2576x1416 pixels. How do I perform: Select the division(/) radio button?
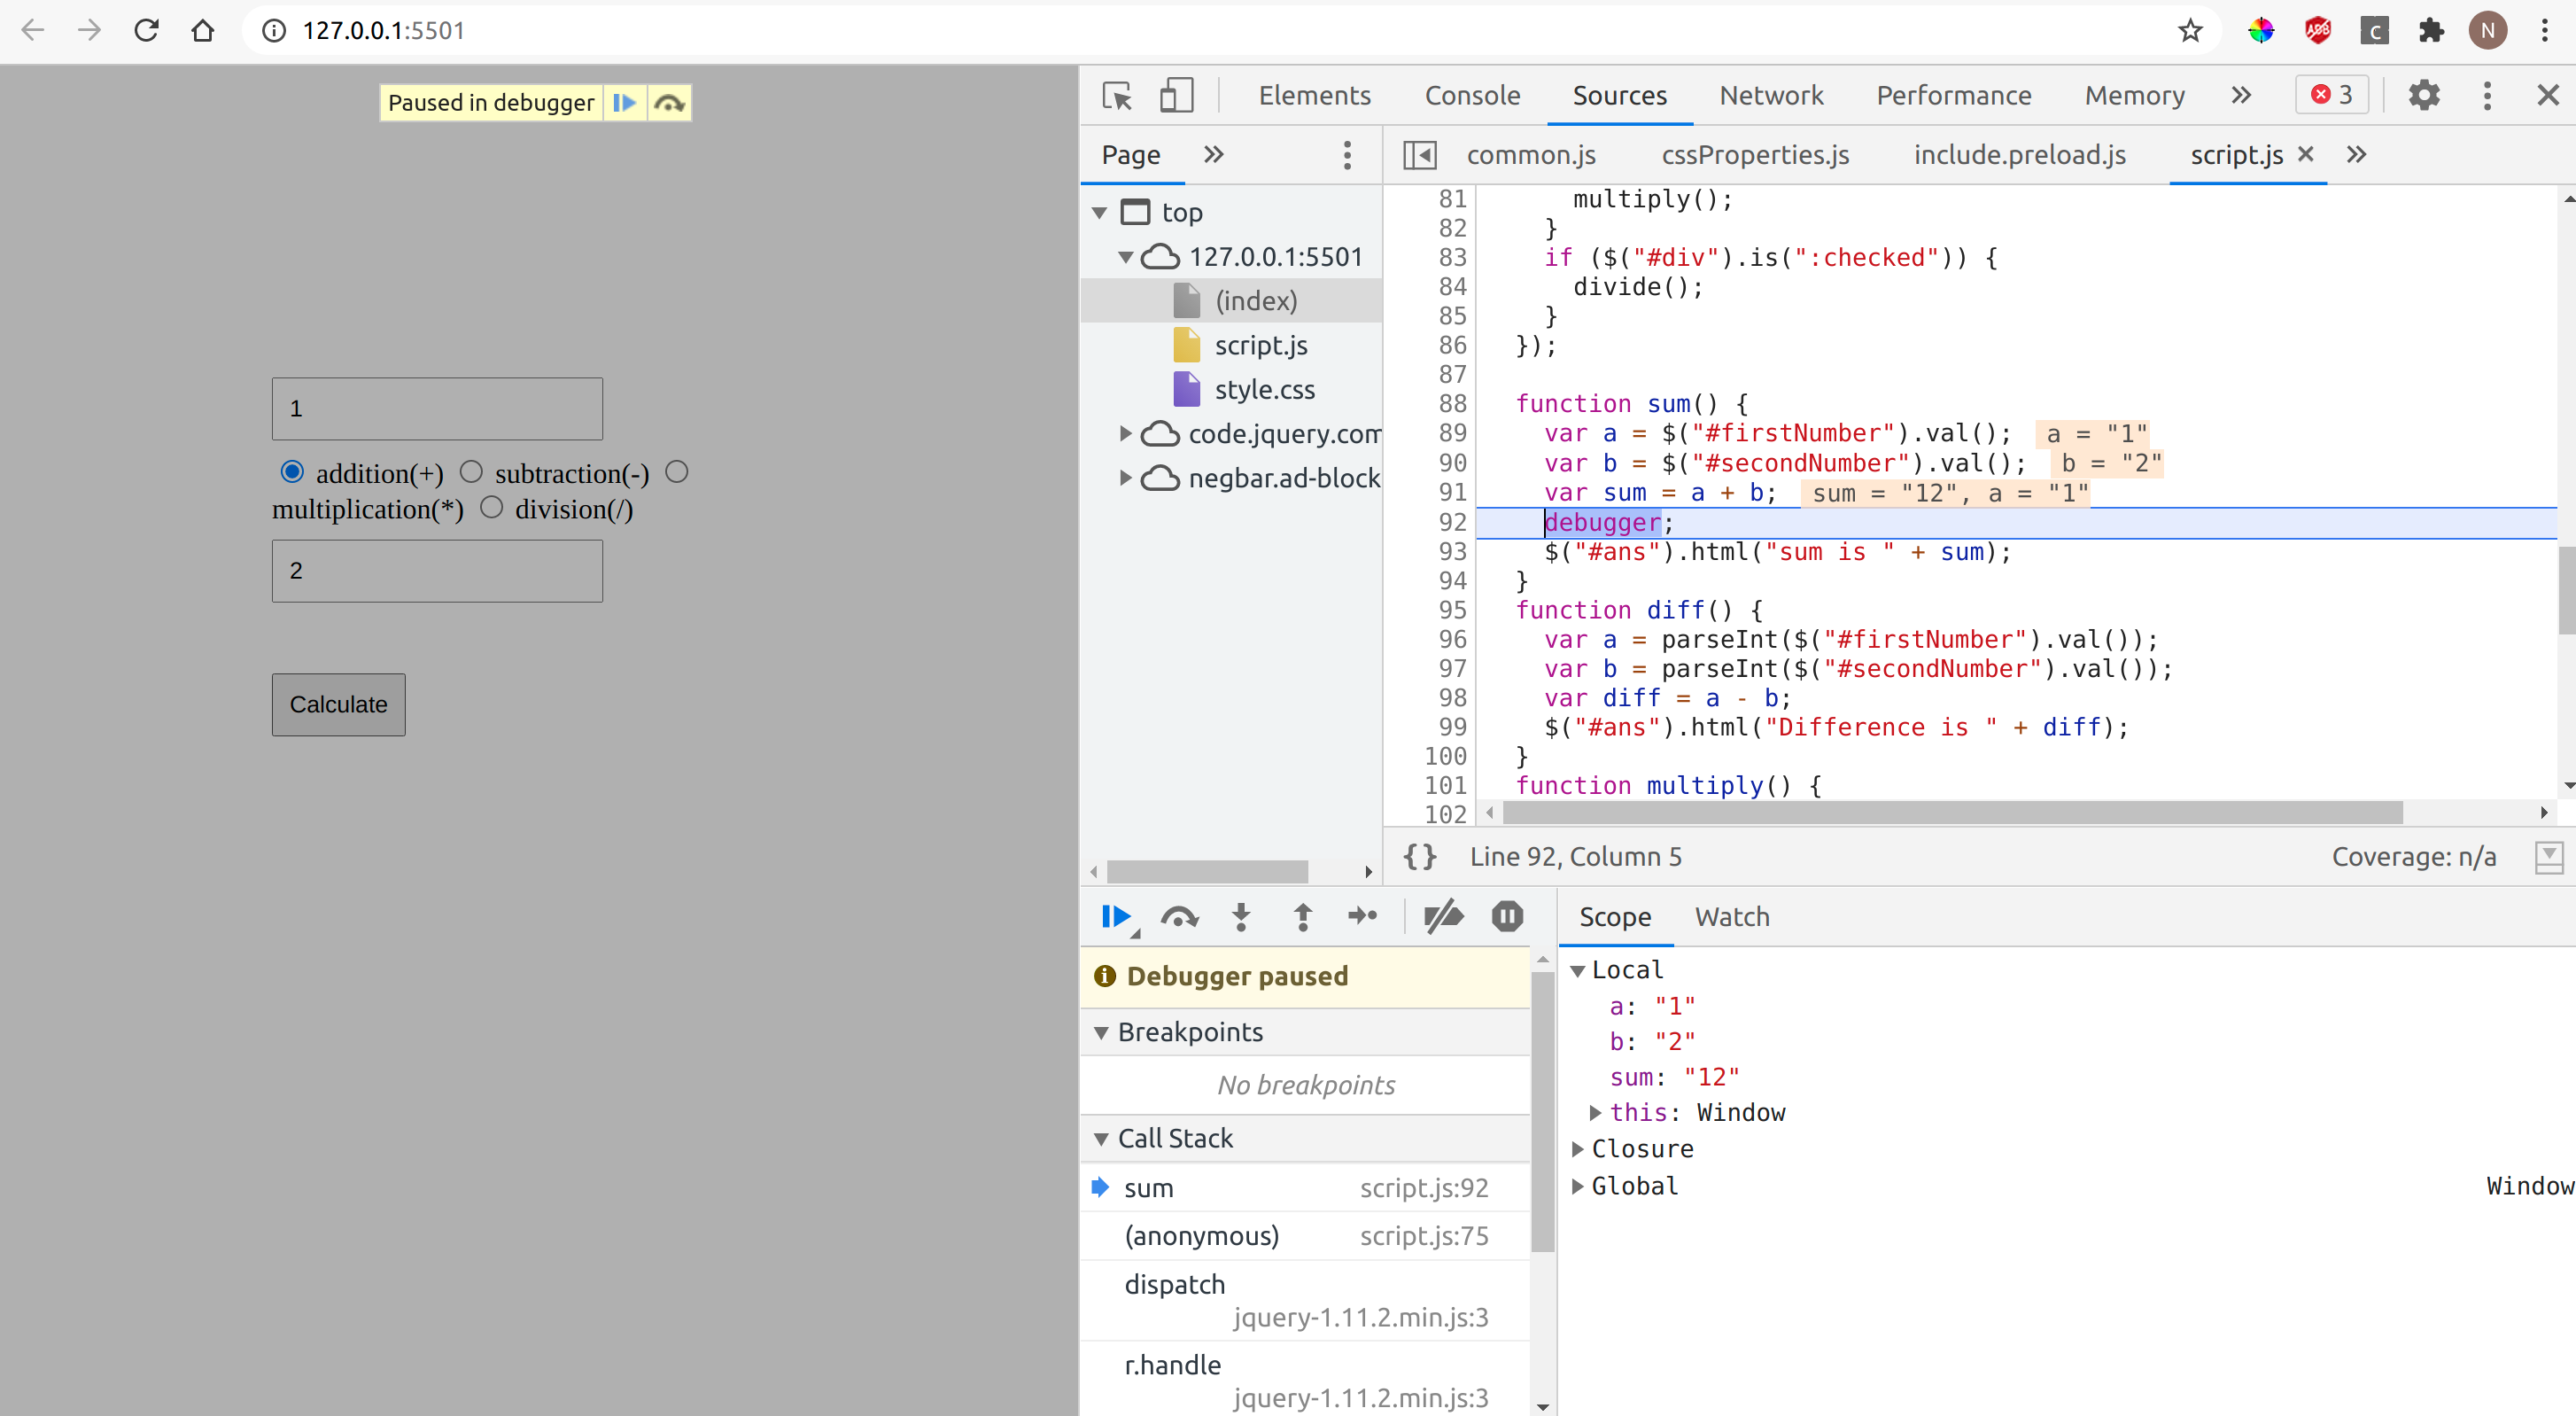pos(491,508)
